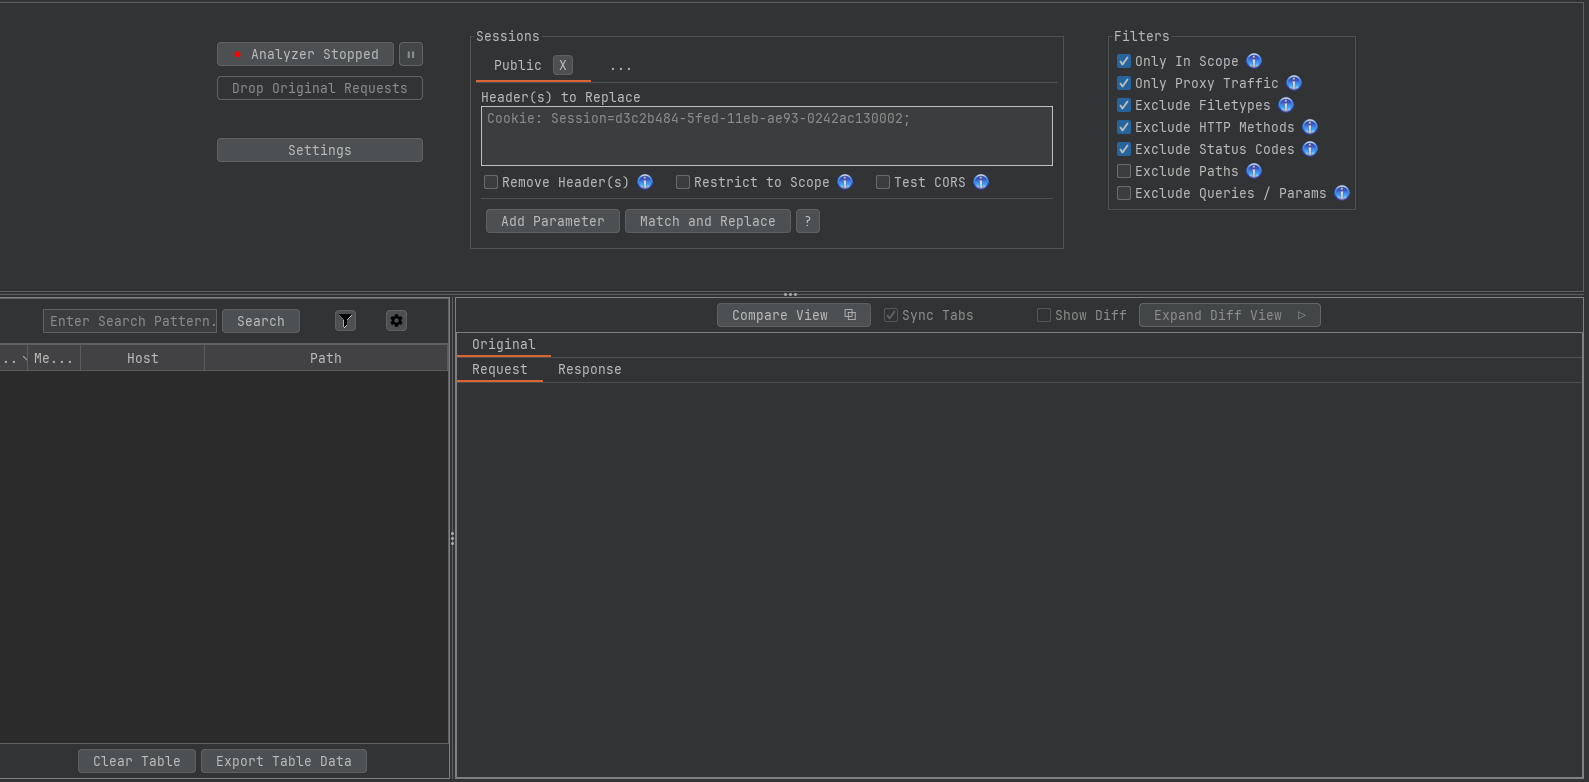Image resolution: width=1589 pixels, height=782 pixels.
Task: Click the pause icon beside Analyzer Stopped
Action: pyautogui.click(x=411, y=54)
